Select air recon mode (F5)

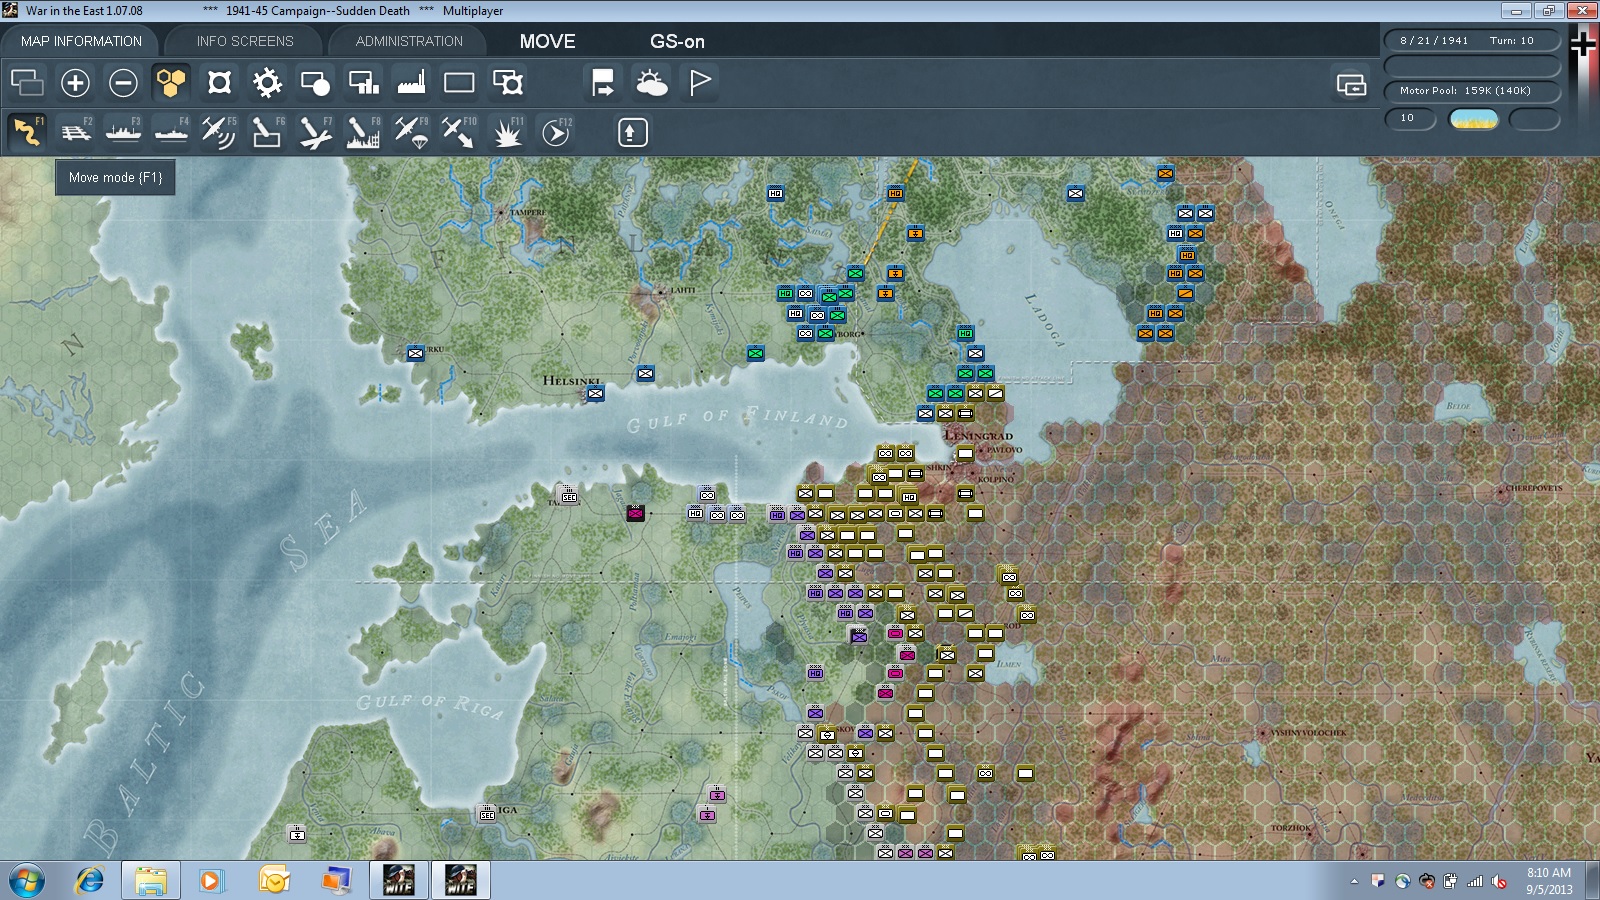click(219, 132)
